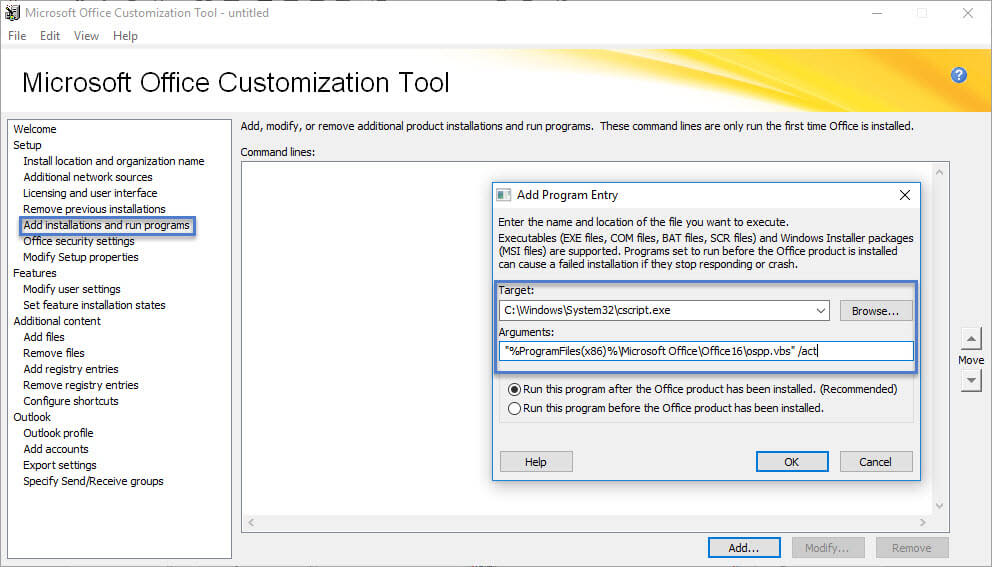992x567 pixels.
Task: Click the command lines scroll up arrow
Action: click(939, 172)
